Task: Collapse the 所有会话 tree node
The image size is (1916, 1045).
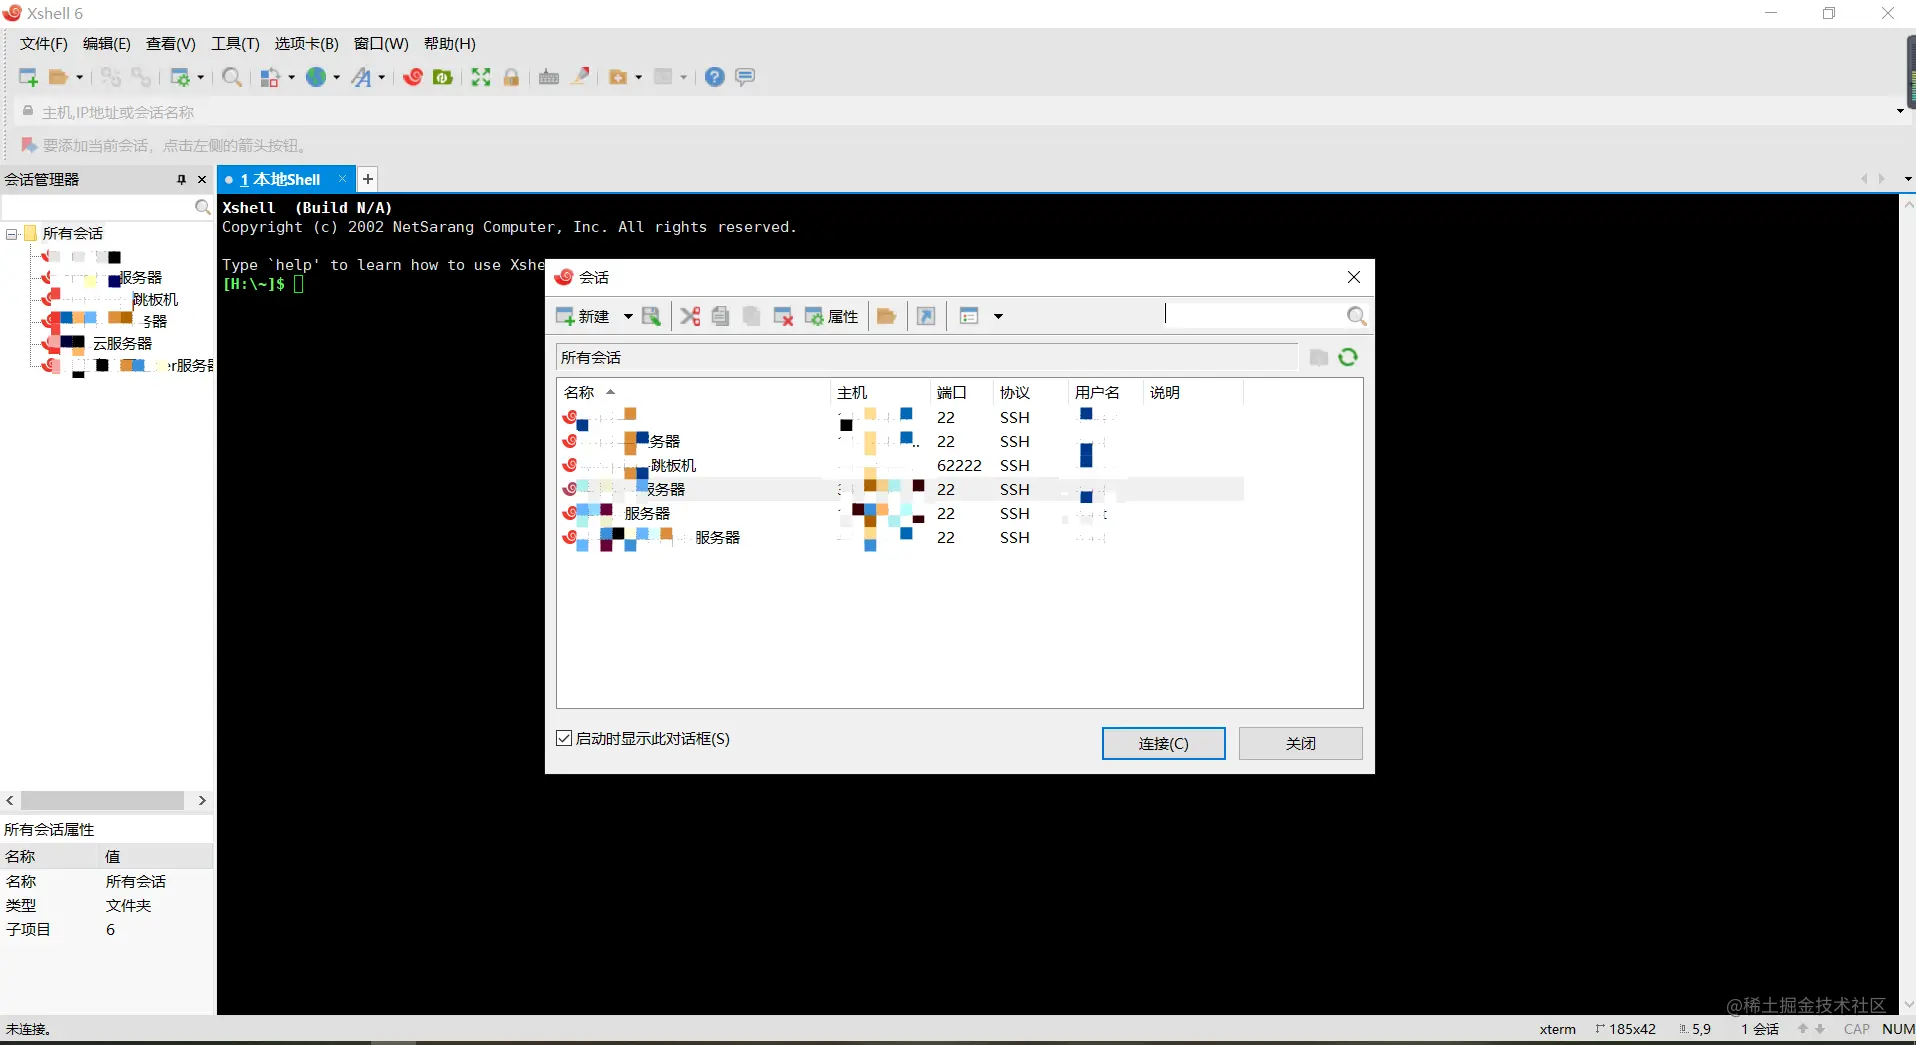Action: pos(12,234)
